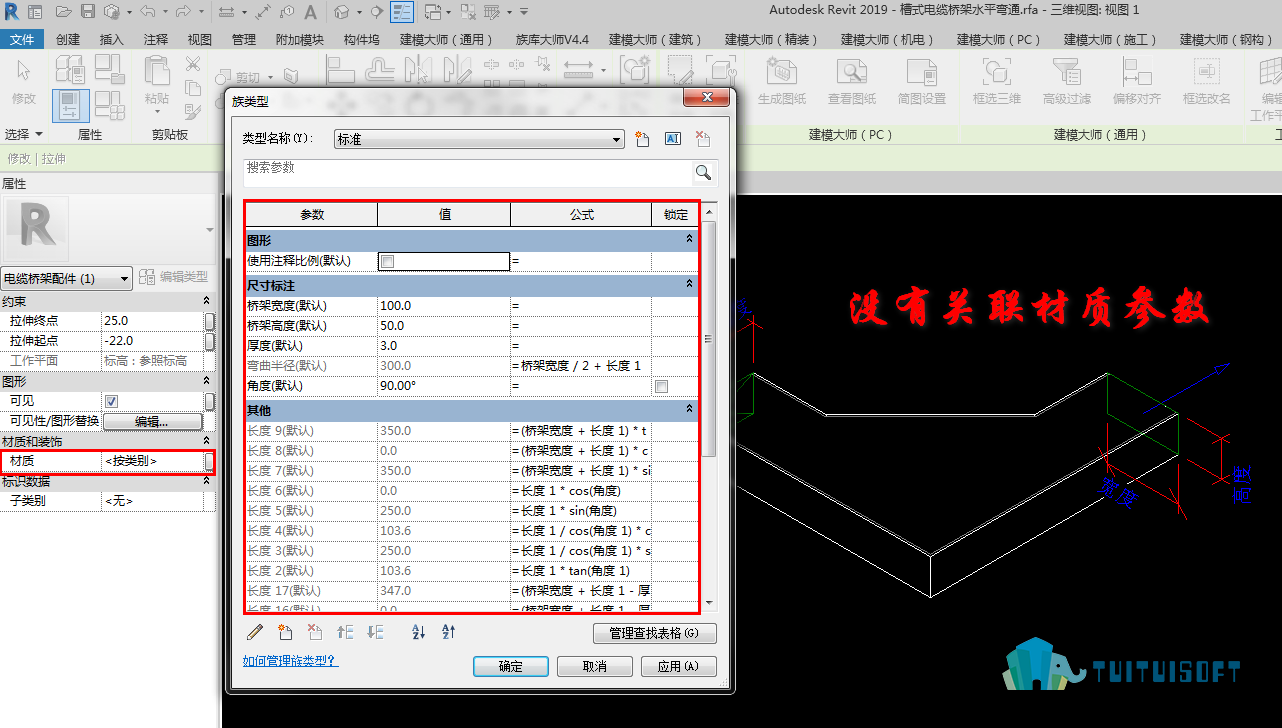Click the rename type icon beside 类型名称
This screenshot has width=1282, height=728.
pyautogui.click(x=673, y=139)
